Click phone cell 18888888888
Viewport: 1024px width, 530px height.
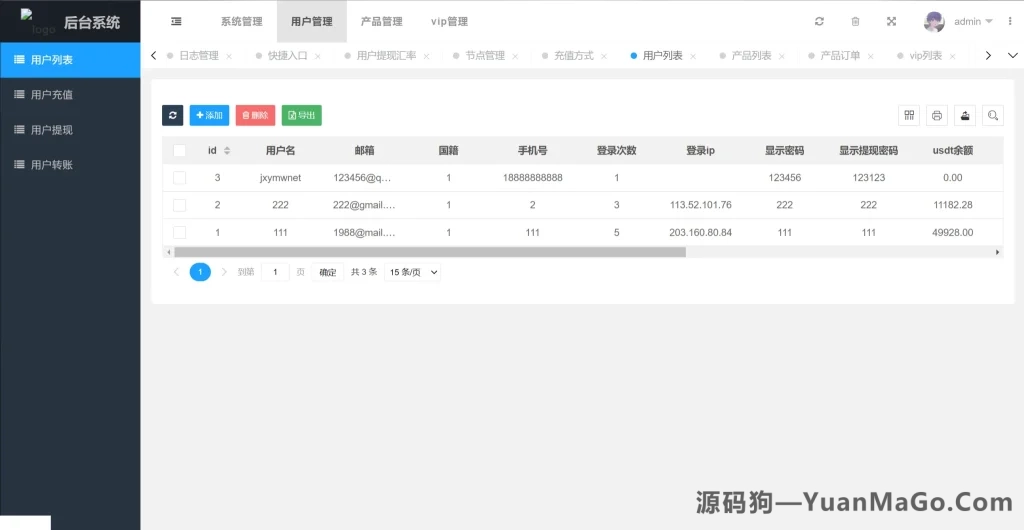pos(532,178)
